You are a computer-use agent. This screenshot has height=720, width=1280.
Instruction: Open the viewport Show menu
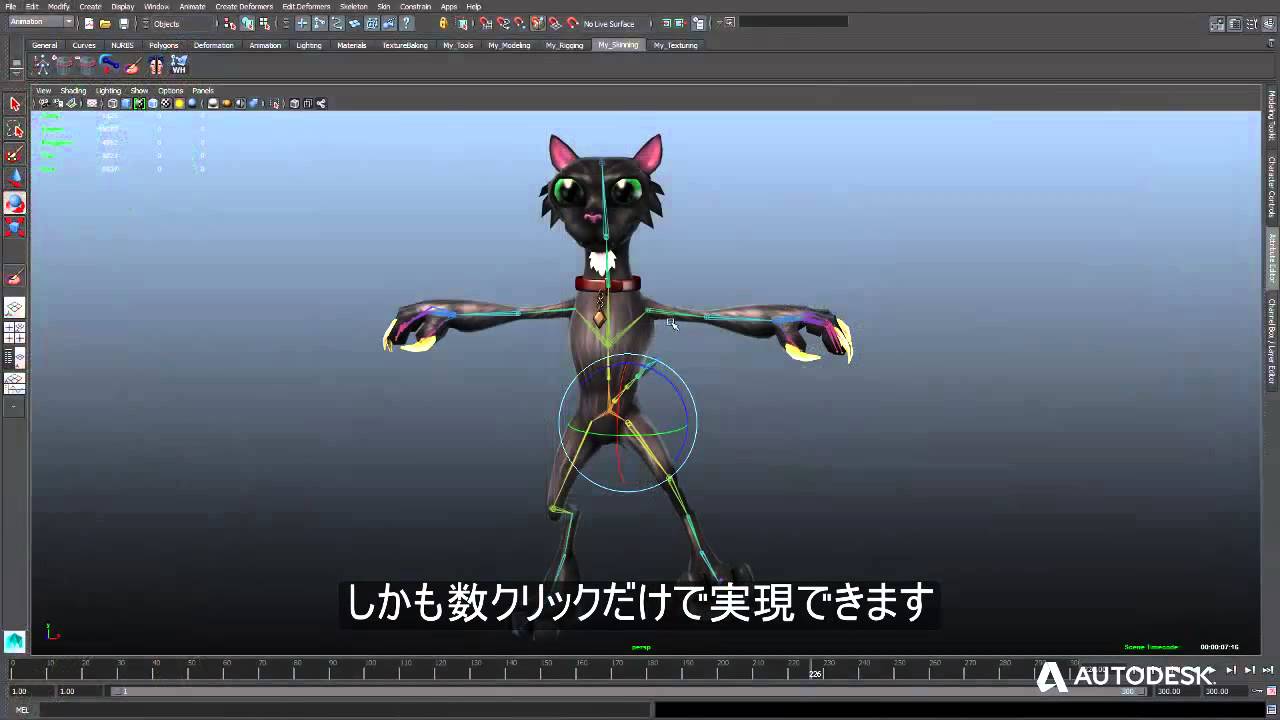point(139,90)
